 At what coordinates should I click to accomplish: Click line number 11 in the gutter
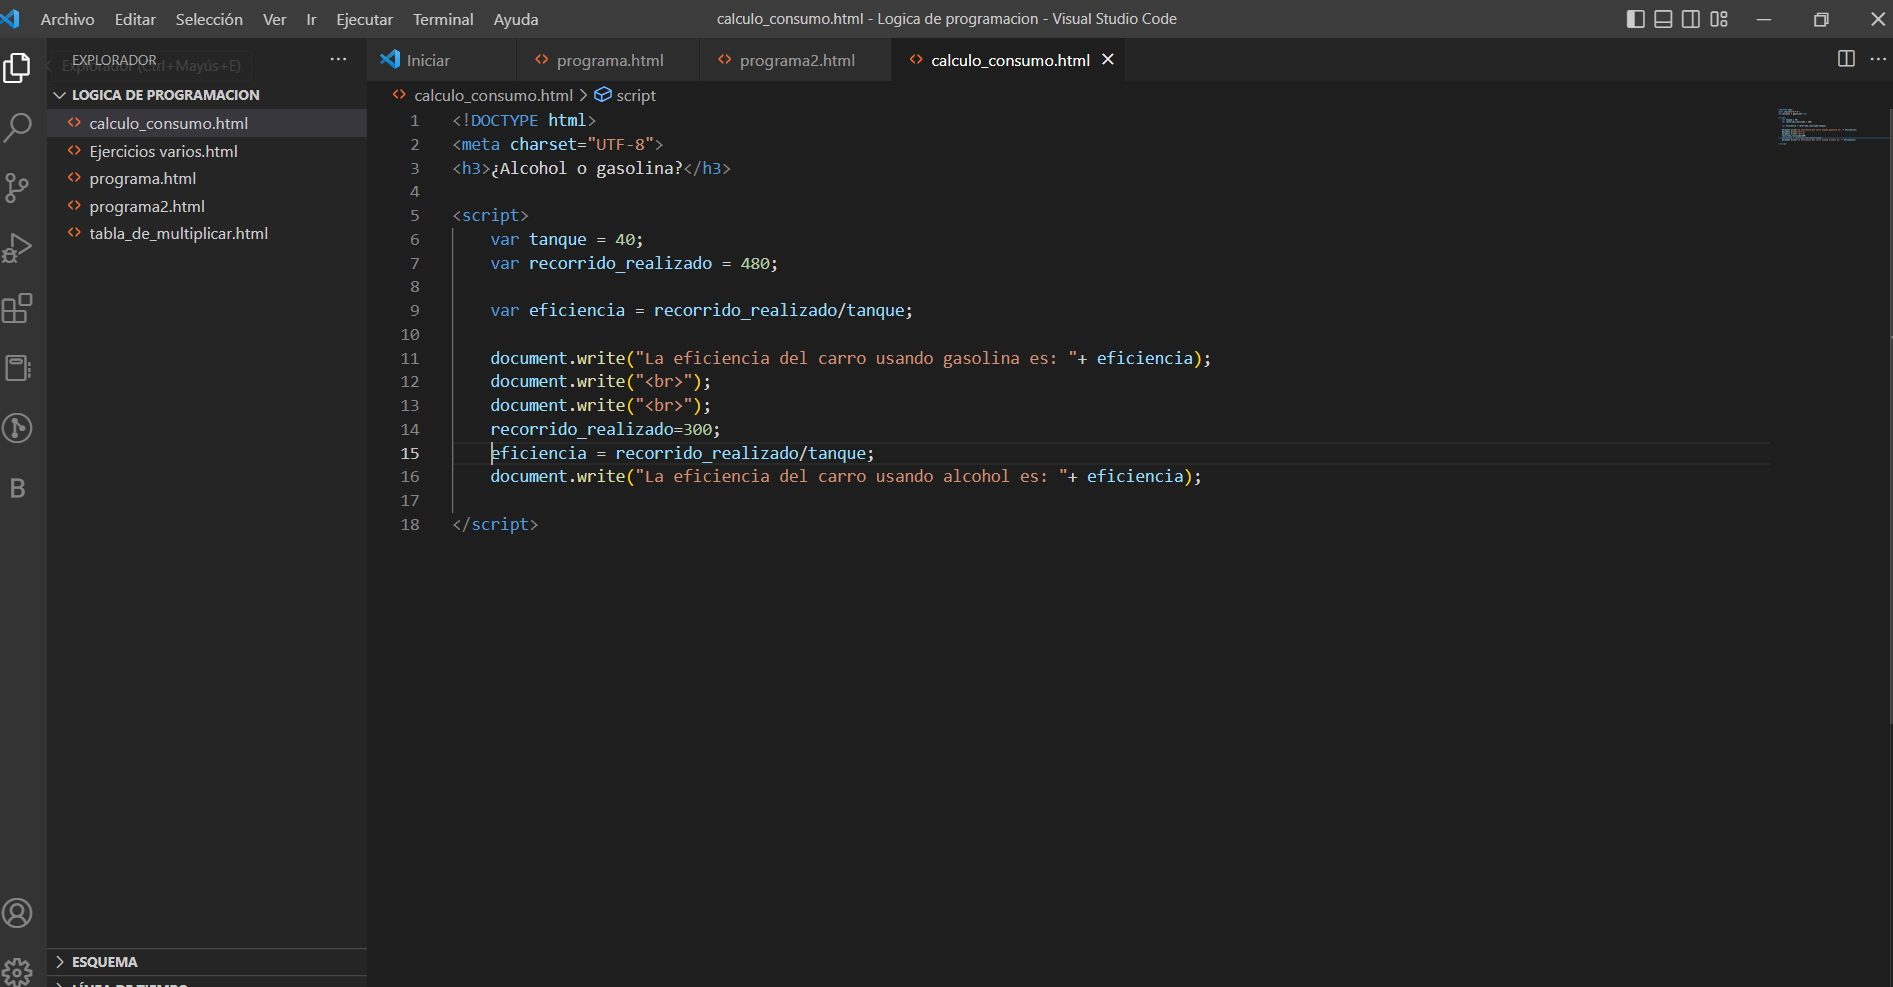[x=410, y=358]
